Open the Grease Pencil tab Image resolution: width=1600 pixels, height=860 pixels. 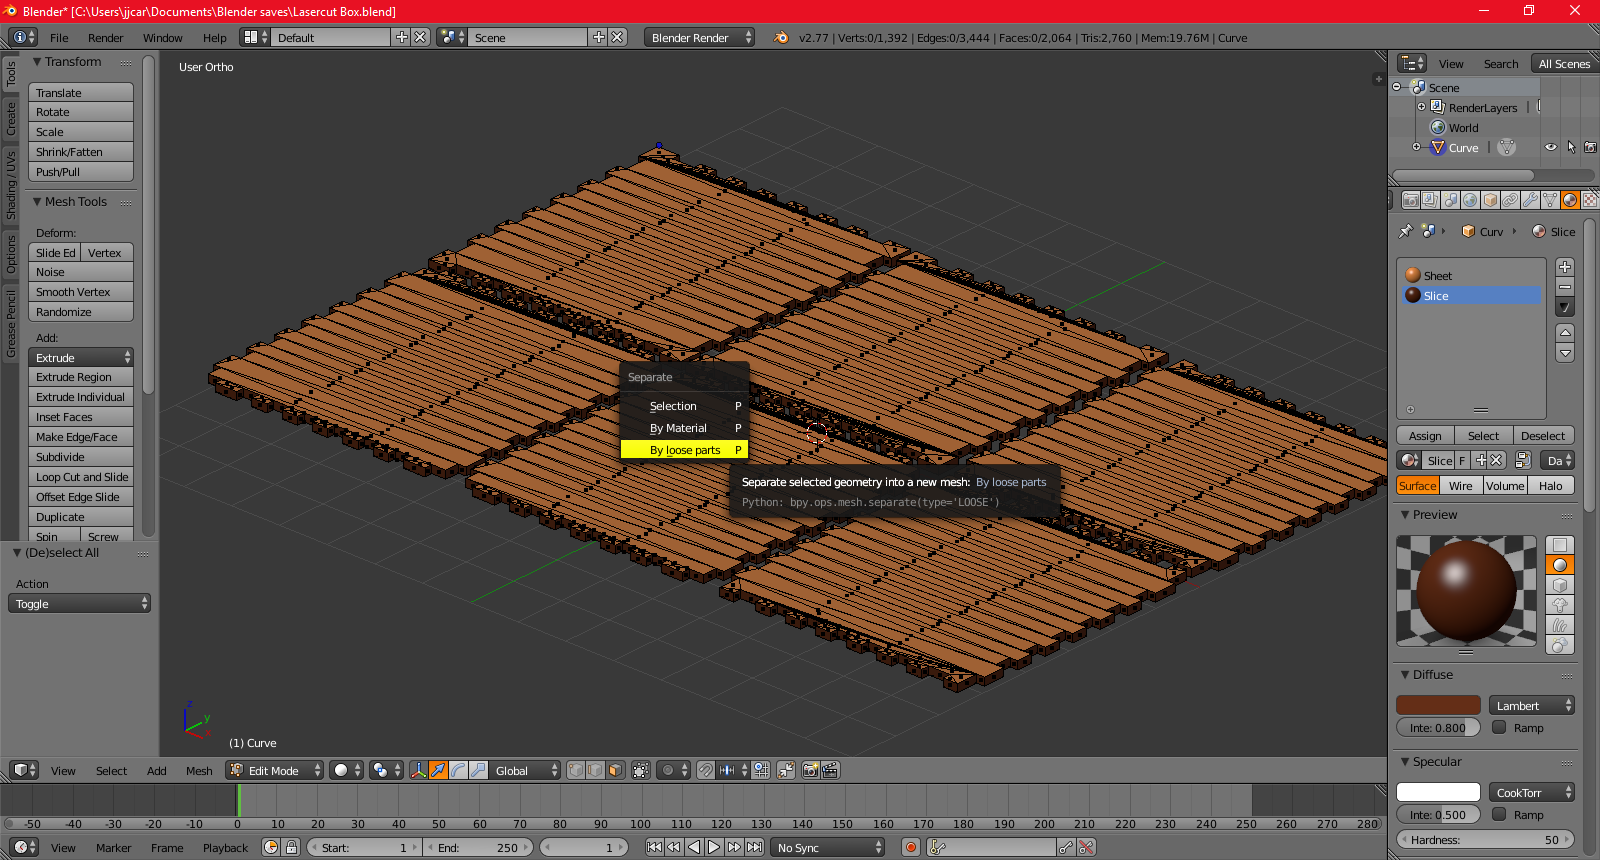tap(11, 324)
